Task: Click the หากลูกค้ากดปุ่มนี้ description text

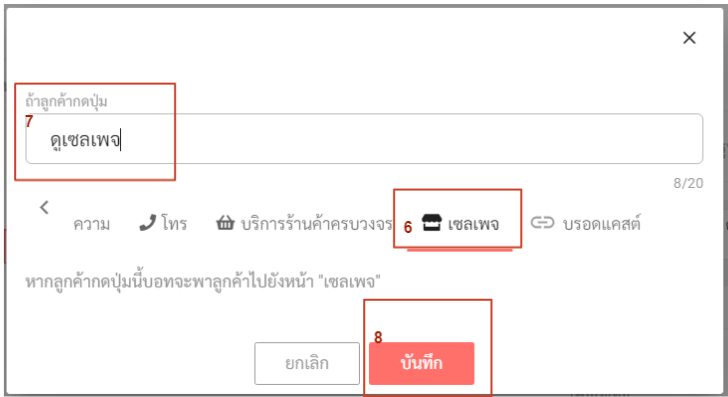Action: click(203, 281)
